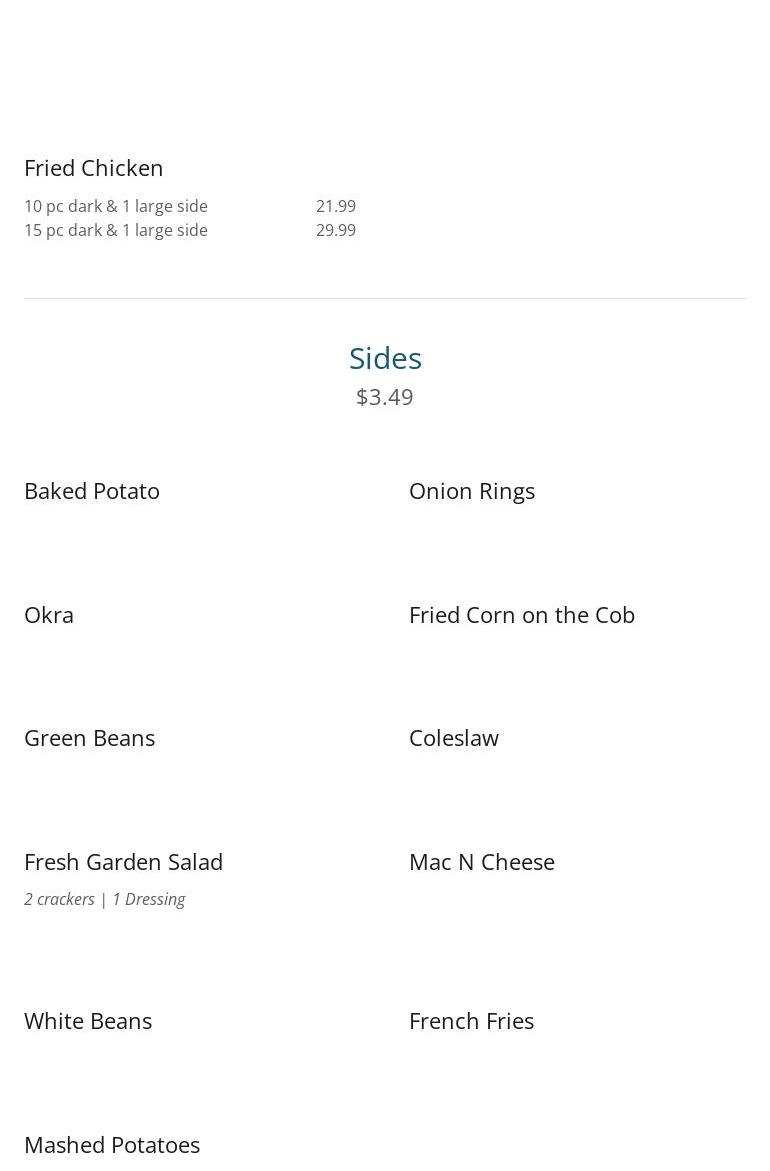Choose White Beans side
Screen dimensions: 770x1171
(x=88, y=1021)
